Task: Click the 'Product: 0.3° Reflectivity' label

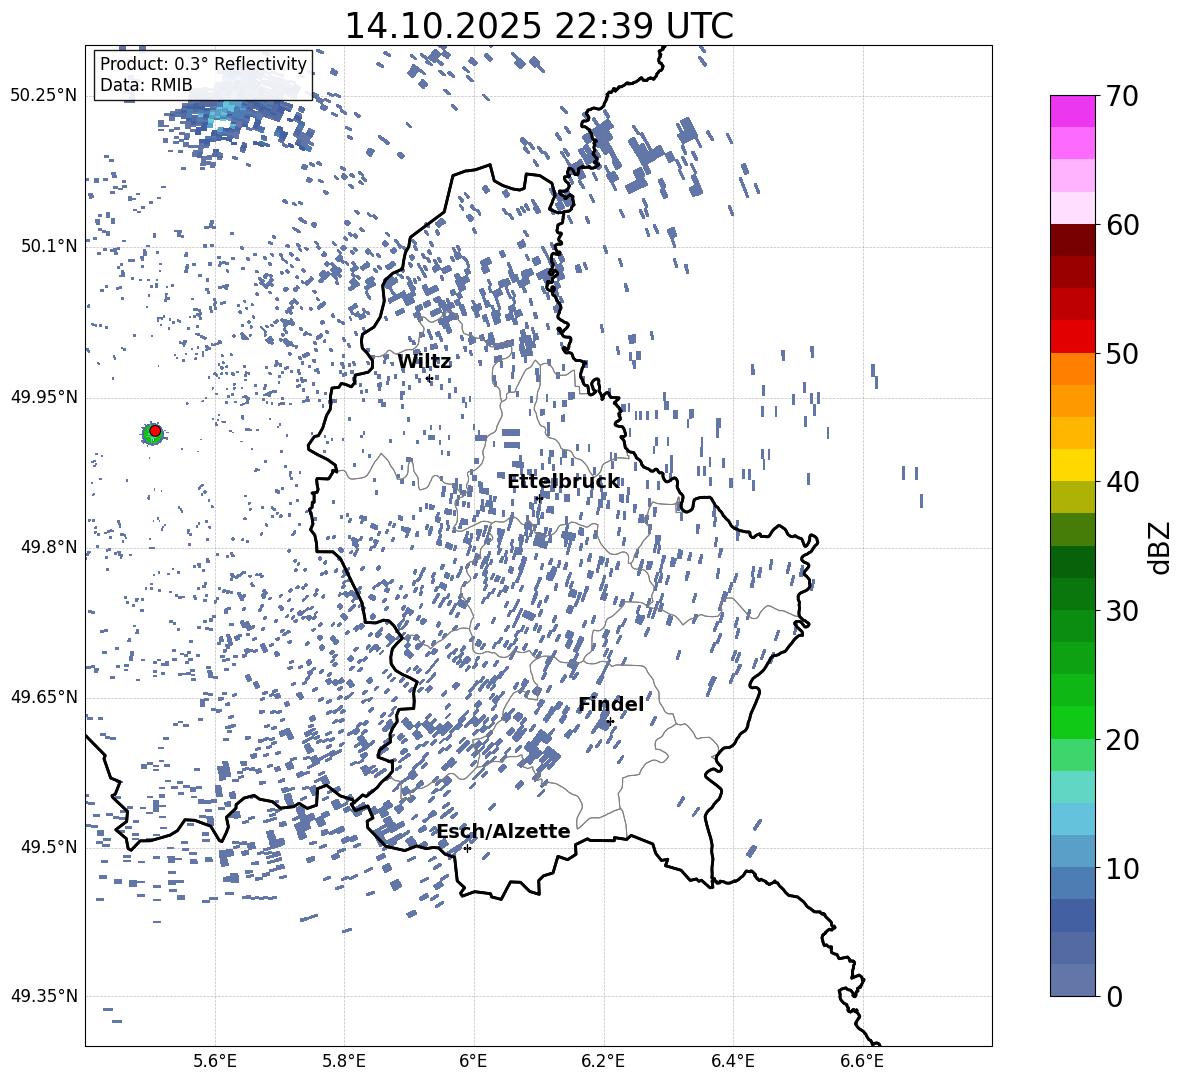Action: 203,64
